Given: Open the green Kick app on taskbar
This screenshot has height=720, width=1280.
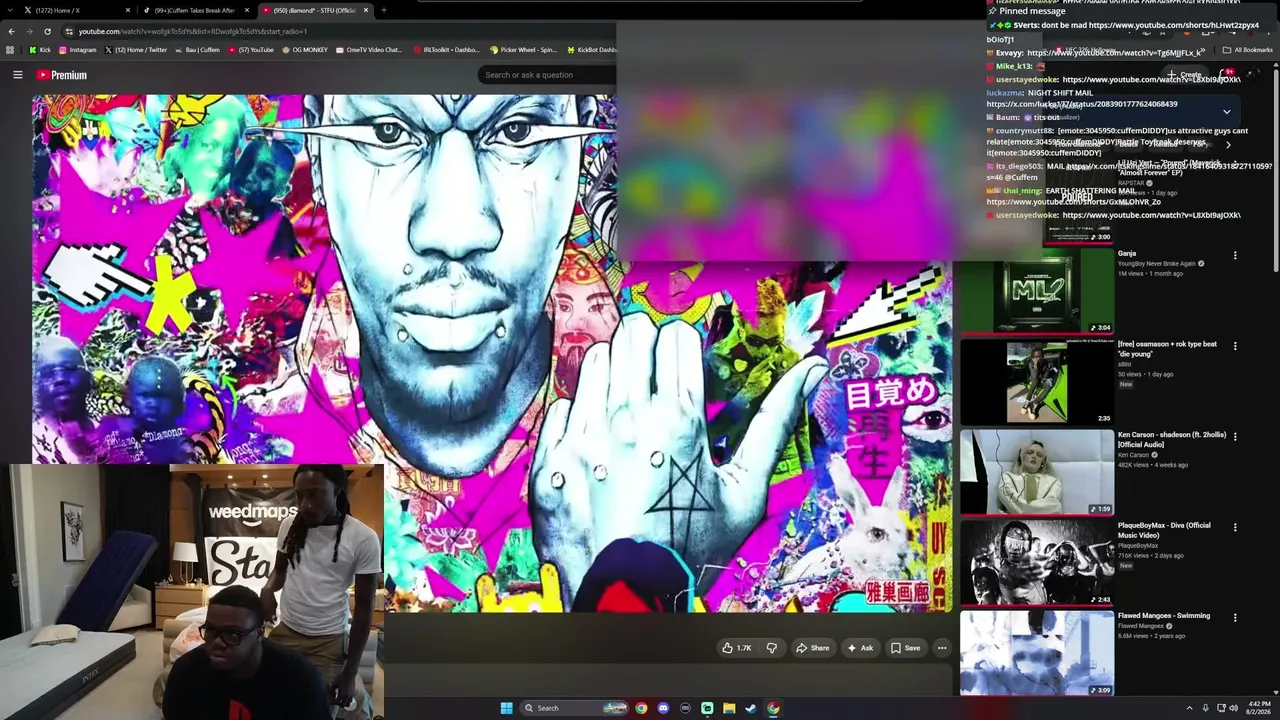Looking at the screenshot, I should (x=707, y=708).
